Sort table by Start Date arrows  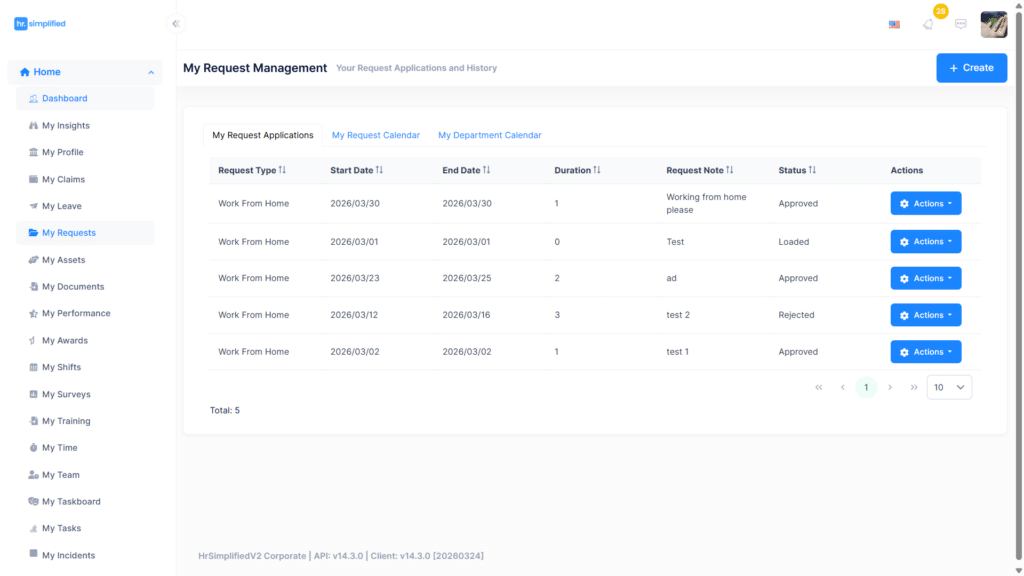click(x=379, y=170)
